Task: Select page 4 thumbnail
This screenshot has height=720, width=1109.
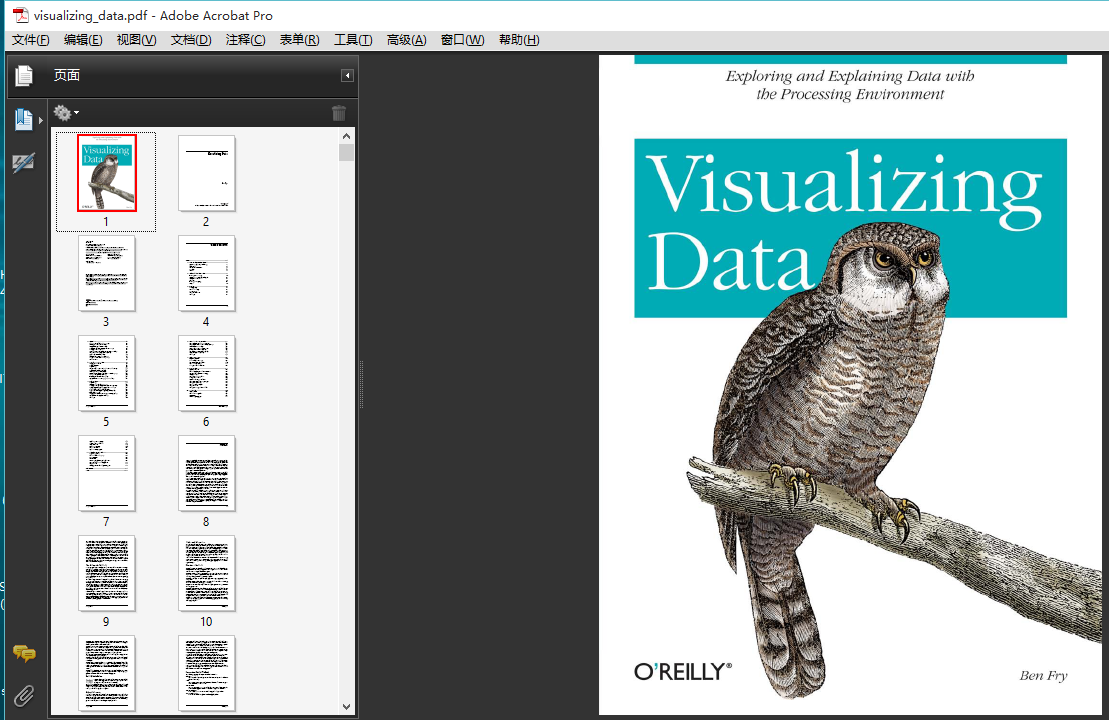Action: tap(207, 273)
